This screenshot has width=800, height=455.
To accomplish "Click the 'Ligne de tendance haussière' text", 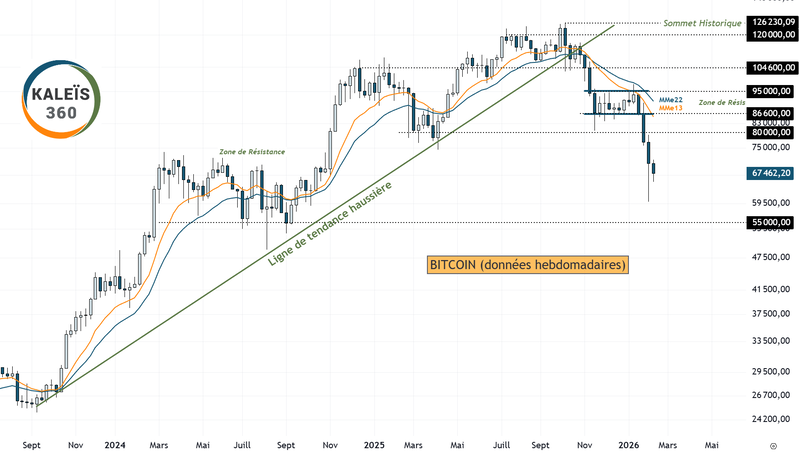I will pos(330,223).
